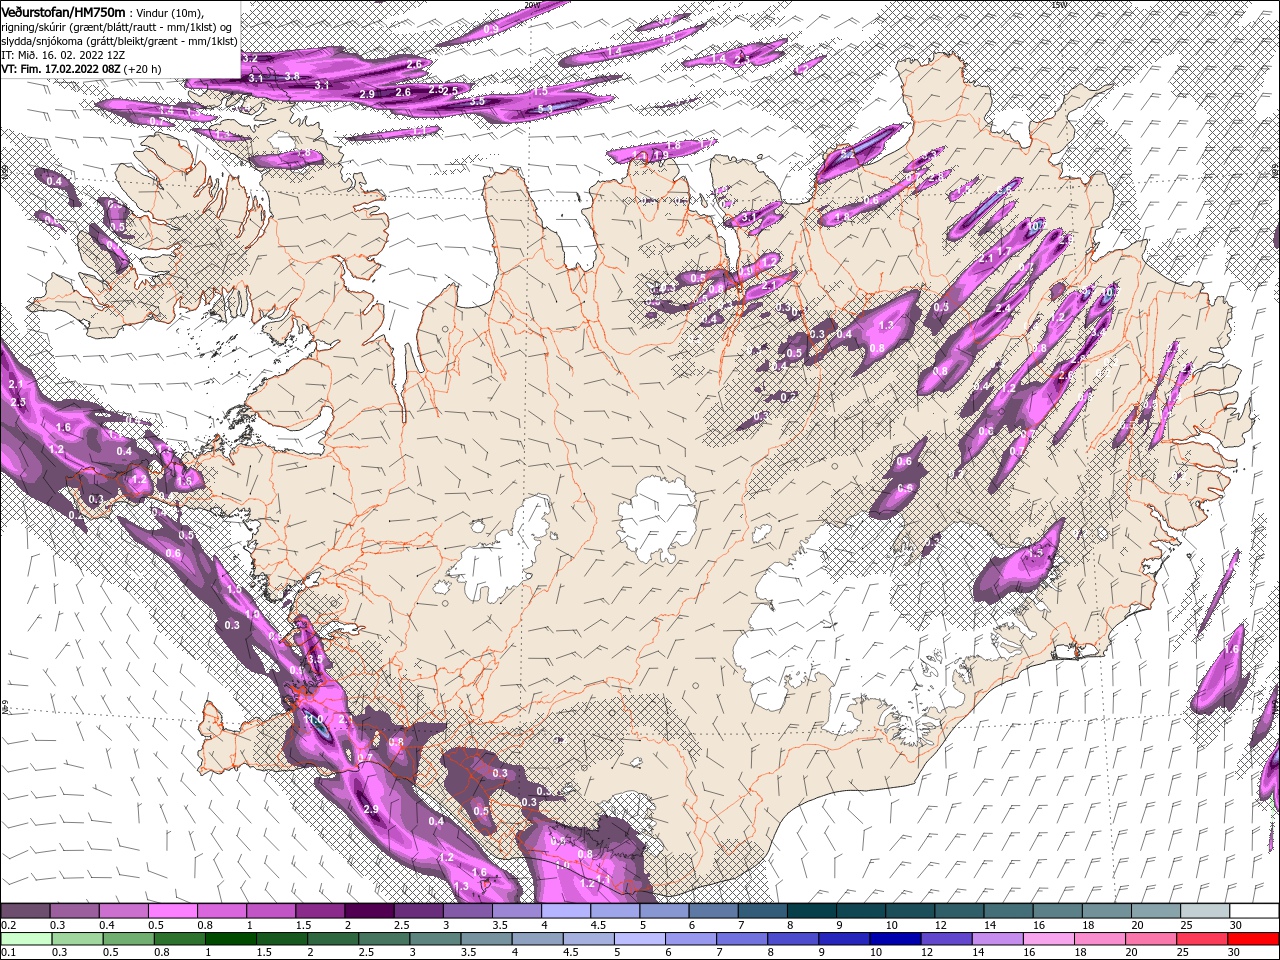The image size is (1280, 960).
Task: Click the '5.3' precipitation value on the map
Action: pos(545,108)
